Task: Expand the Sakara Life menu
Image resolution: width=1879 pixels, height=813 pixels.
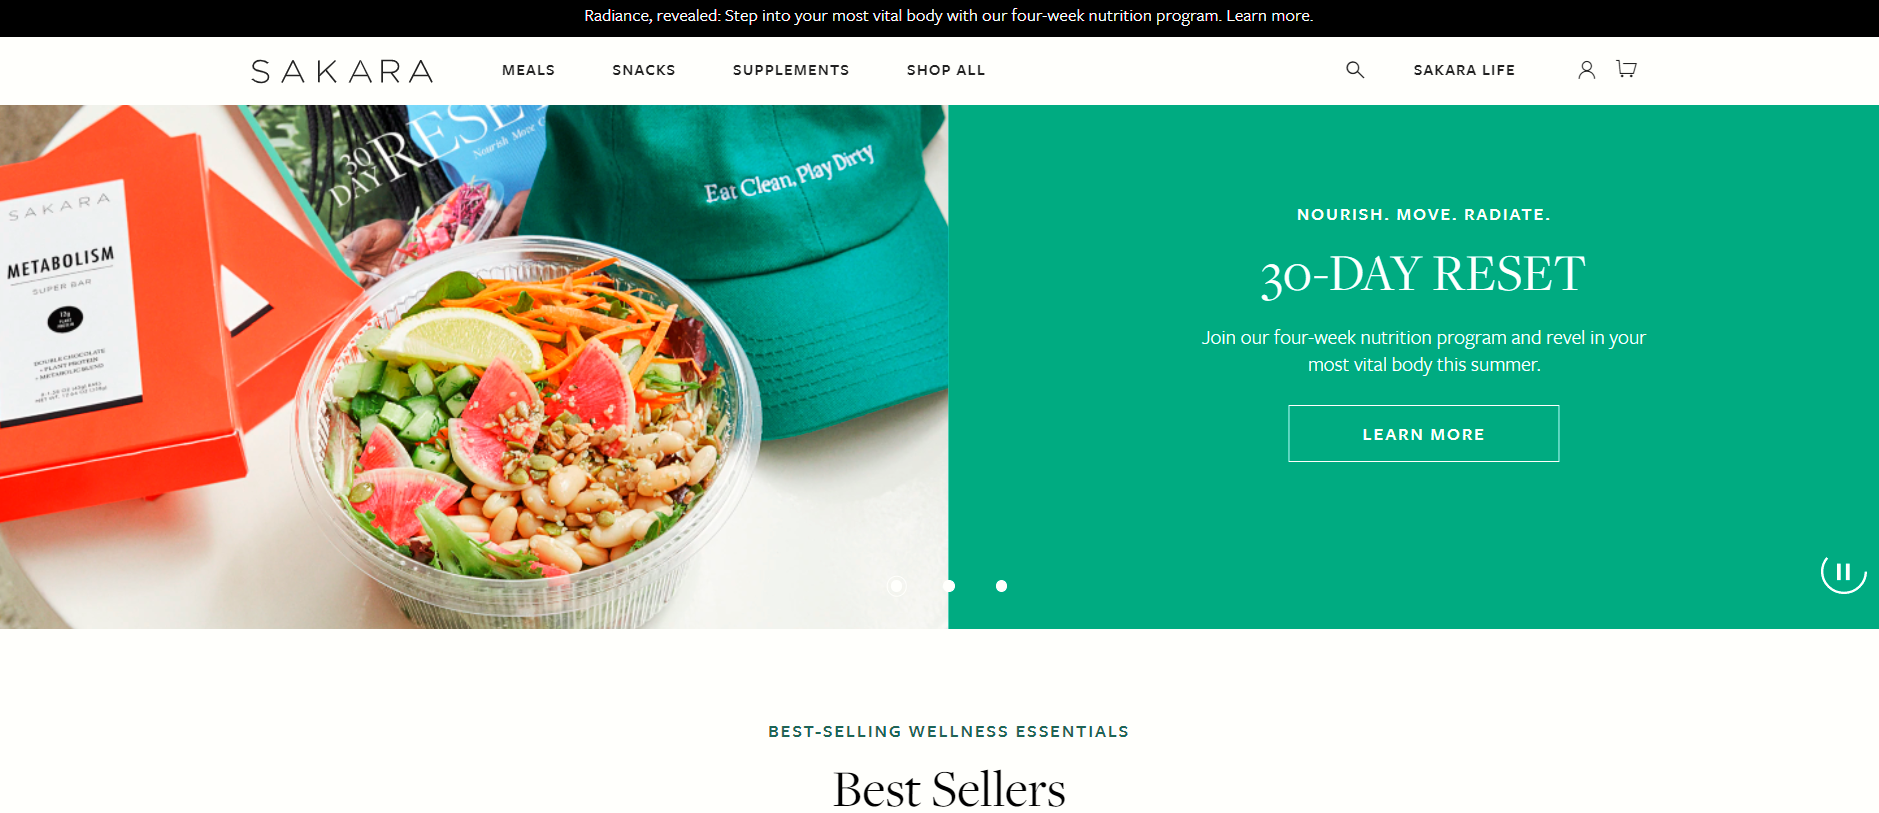Action: coord(1464,70)
